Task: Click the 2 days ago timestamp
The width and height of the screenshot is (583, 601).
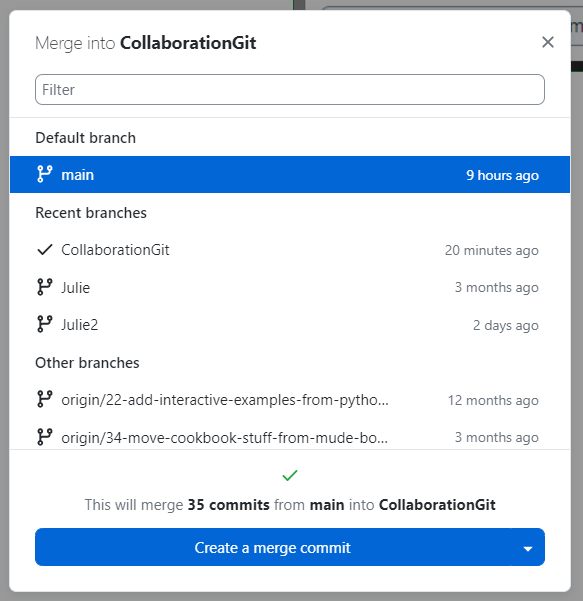Action: (506, 325)
